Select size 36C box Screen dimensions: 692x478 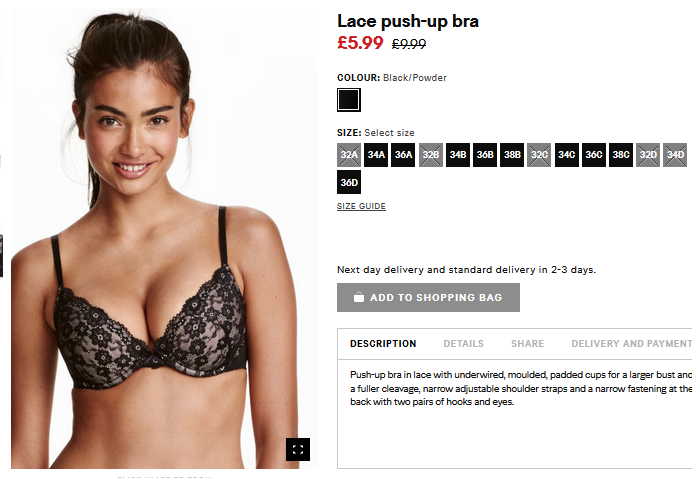coord(594,155)
